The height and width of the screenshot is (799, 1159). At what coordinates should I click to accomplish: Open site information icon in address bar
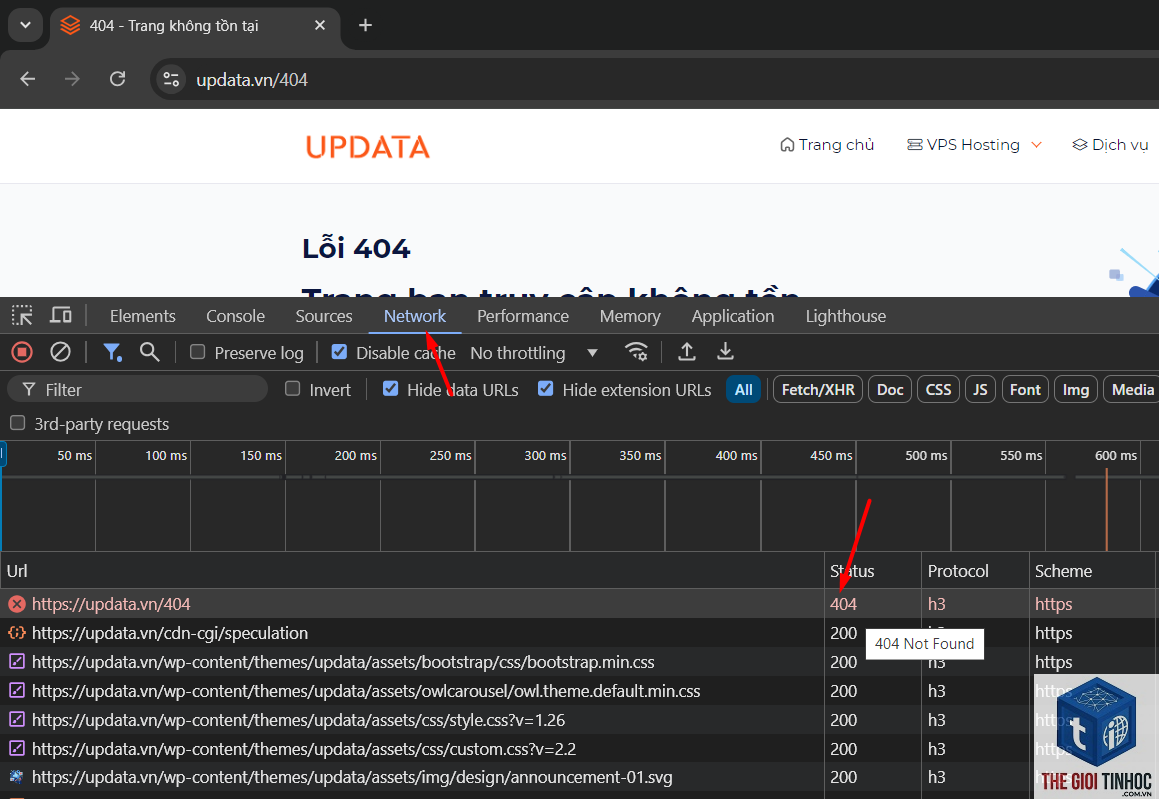coord(171,79)
